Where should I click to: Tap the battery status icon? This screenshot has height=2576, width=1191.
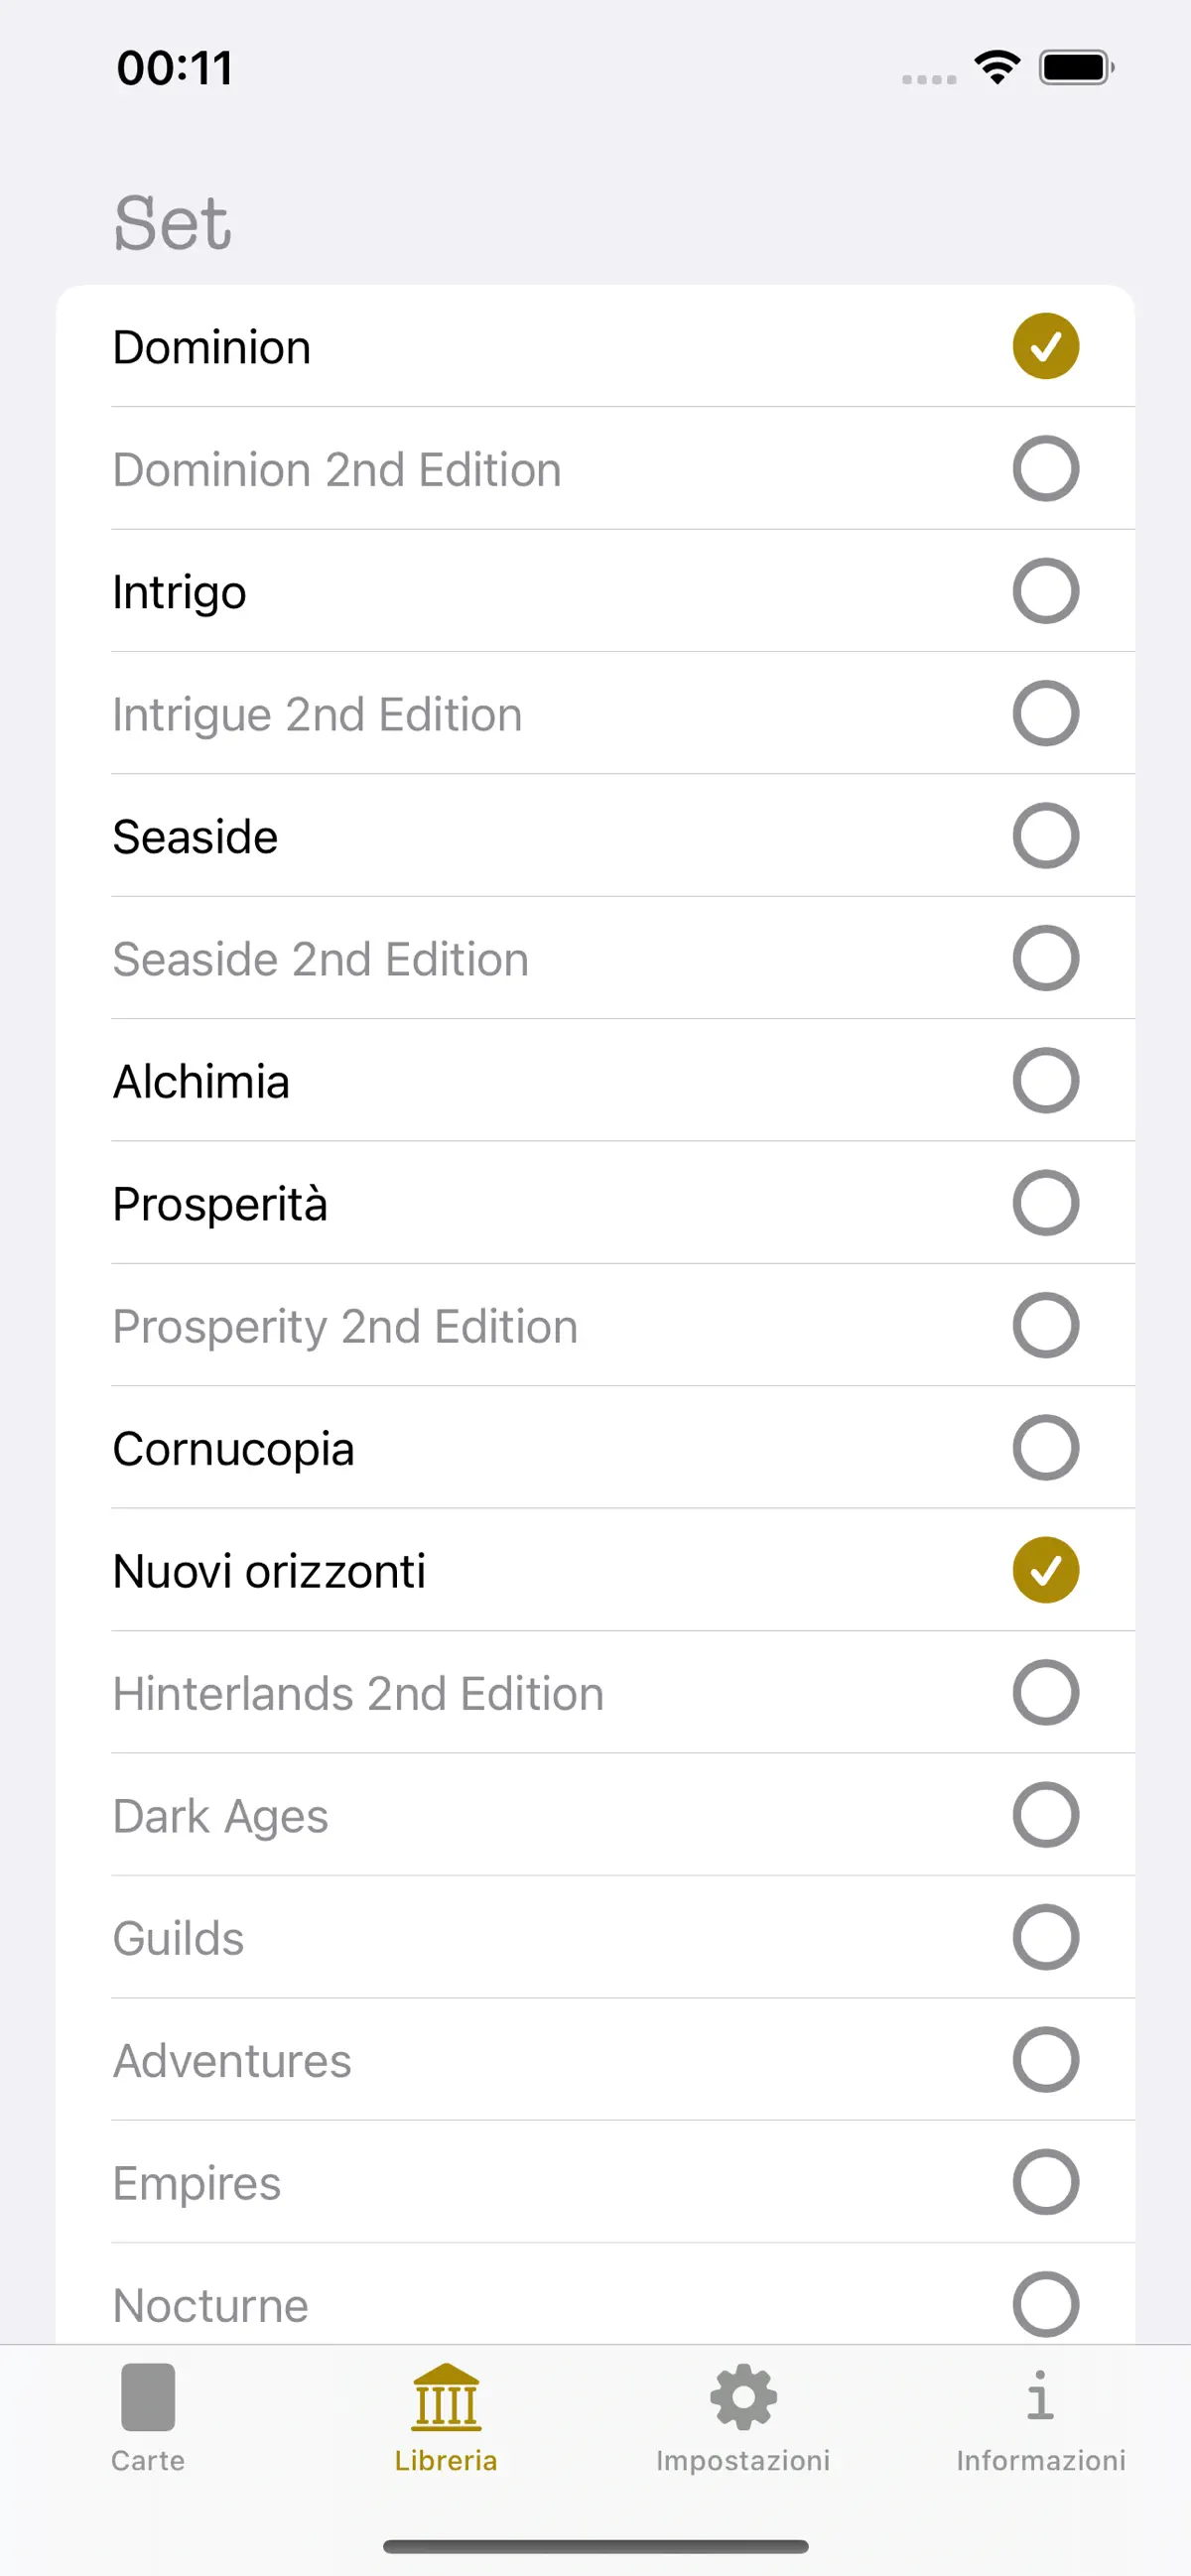(1076, 67)
